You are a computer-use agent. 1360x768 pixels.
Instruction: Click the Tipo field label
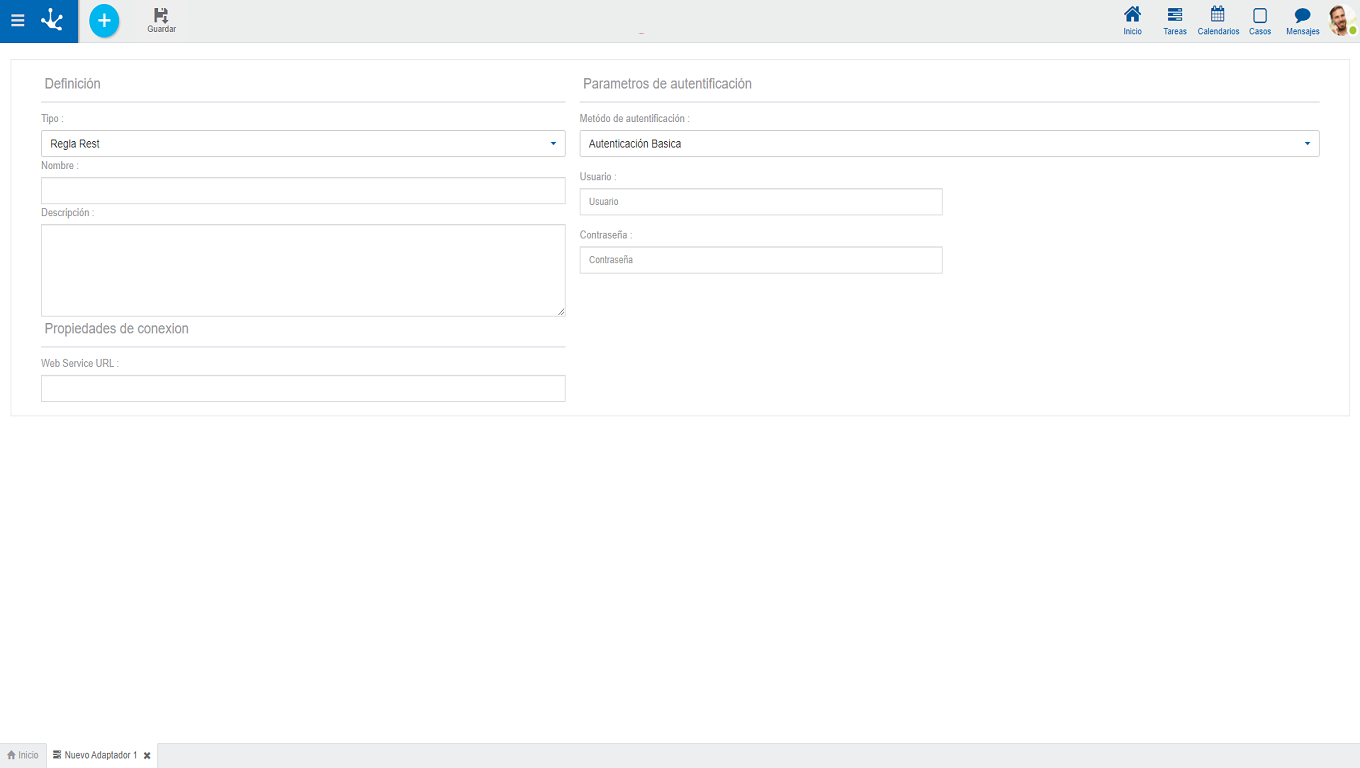pos(52,118)
